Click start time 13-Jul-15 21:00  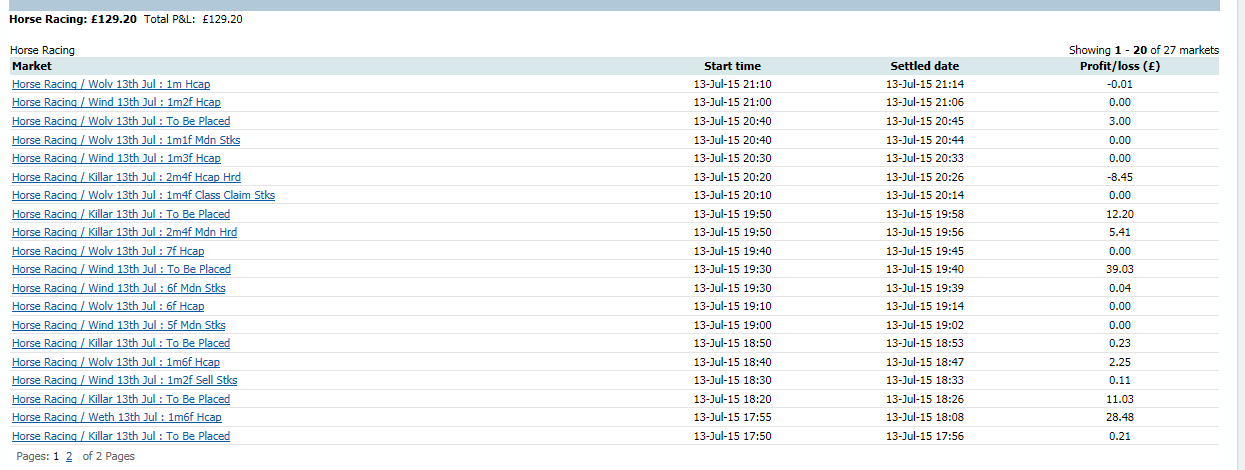pyautogui.click(x=732, y=102)
